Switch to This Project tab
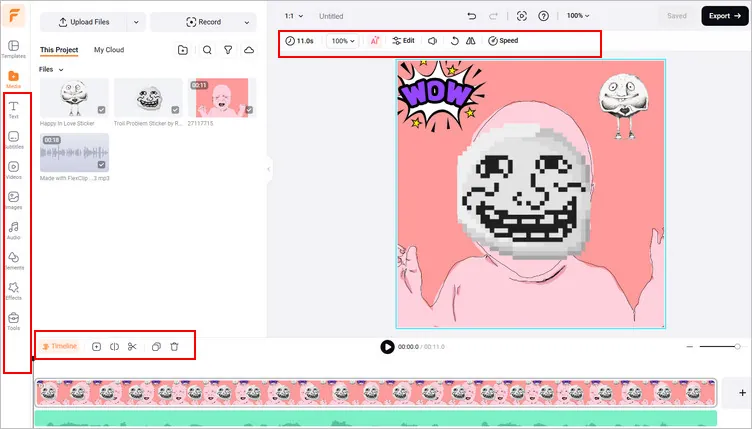 click(59, 50)
